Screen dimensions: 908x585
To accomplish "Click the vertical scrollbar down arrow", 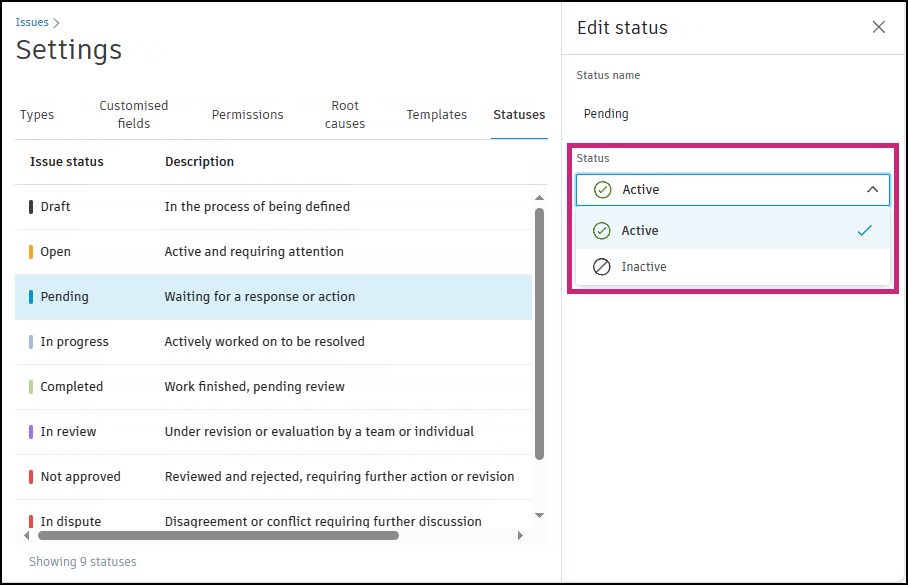I will tap(539, 514).
